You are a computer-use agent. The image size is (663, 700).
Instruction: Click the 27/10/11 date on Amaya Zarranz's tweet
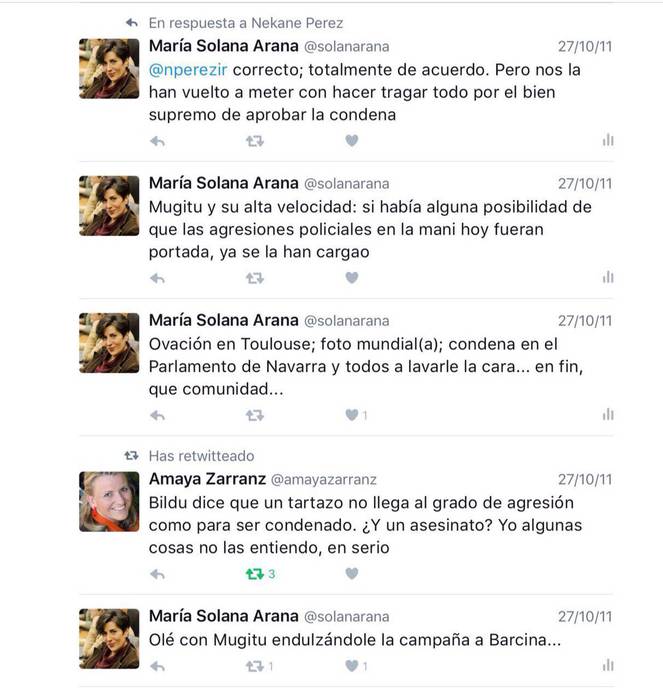[585, 480]
